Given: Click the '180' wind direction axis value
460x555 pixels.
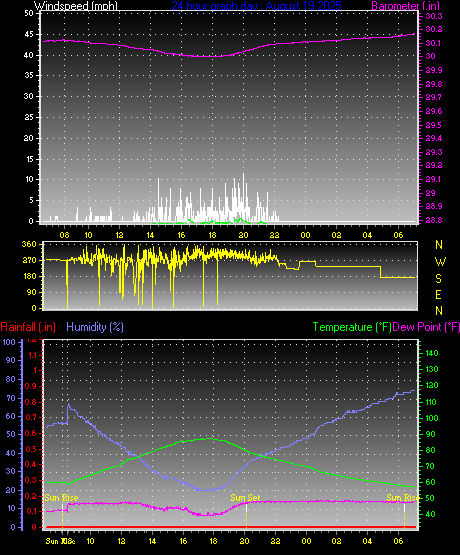Looking at the screenshot, I should 29,276.
